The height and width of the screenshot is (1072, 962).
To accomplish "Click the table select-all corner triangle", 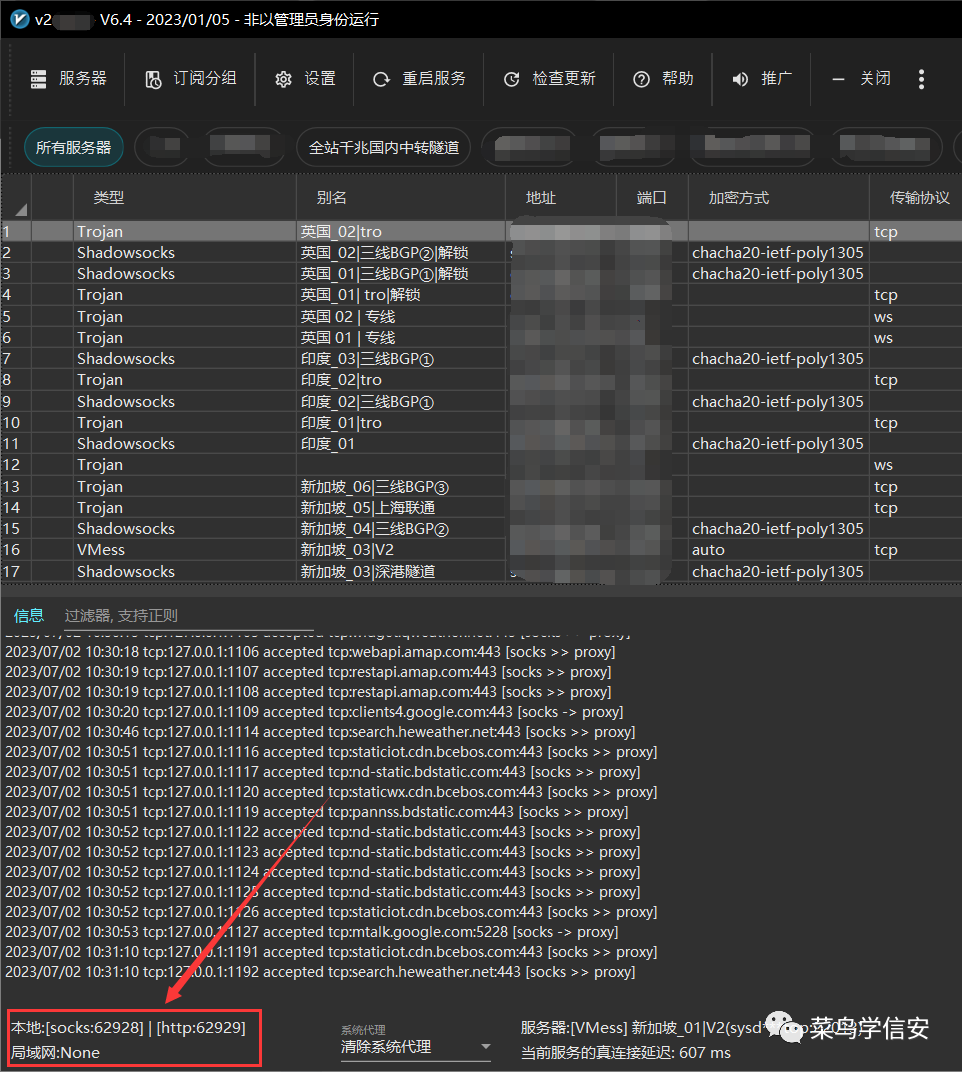I will point(21,209).
